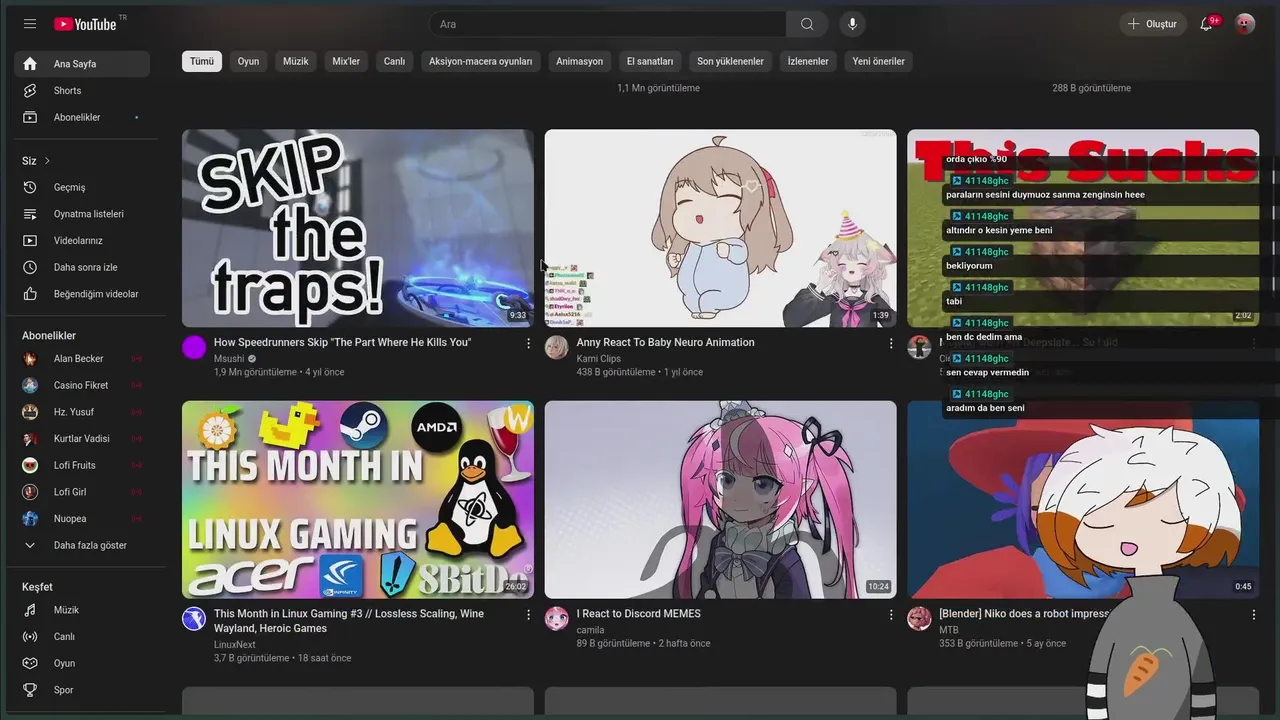Click the Kami Clips channel avatar
The height and width of the screenshot is (720, 1280).
tap(557, 347)
